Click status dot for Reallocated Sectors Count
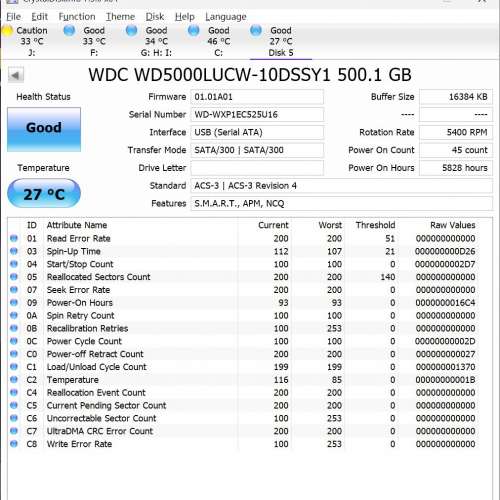 14,277
